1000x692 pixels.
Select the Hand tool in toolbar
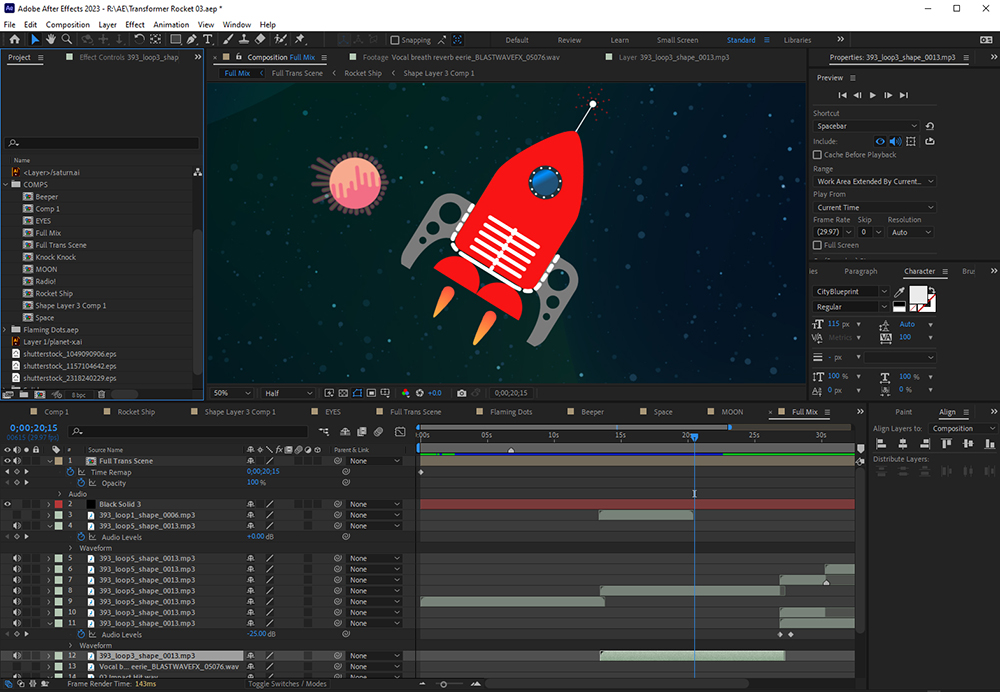click(51, 40)
